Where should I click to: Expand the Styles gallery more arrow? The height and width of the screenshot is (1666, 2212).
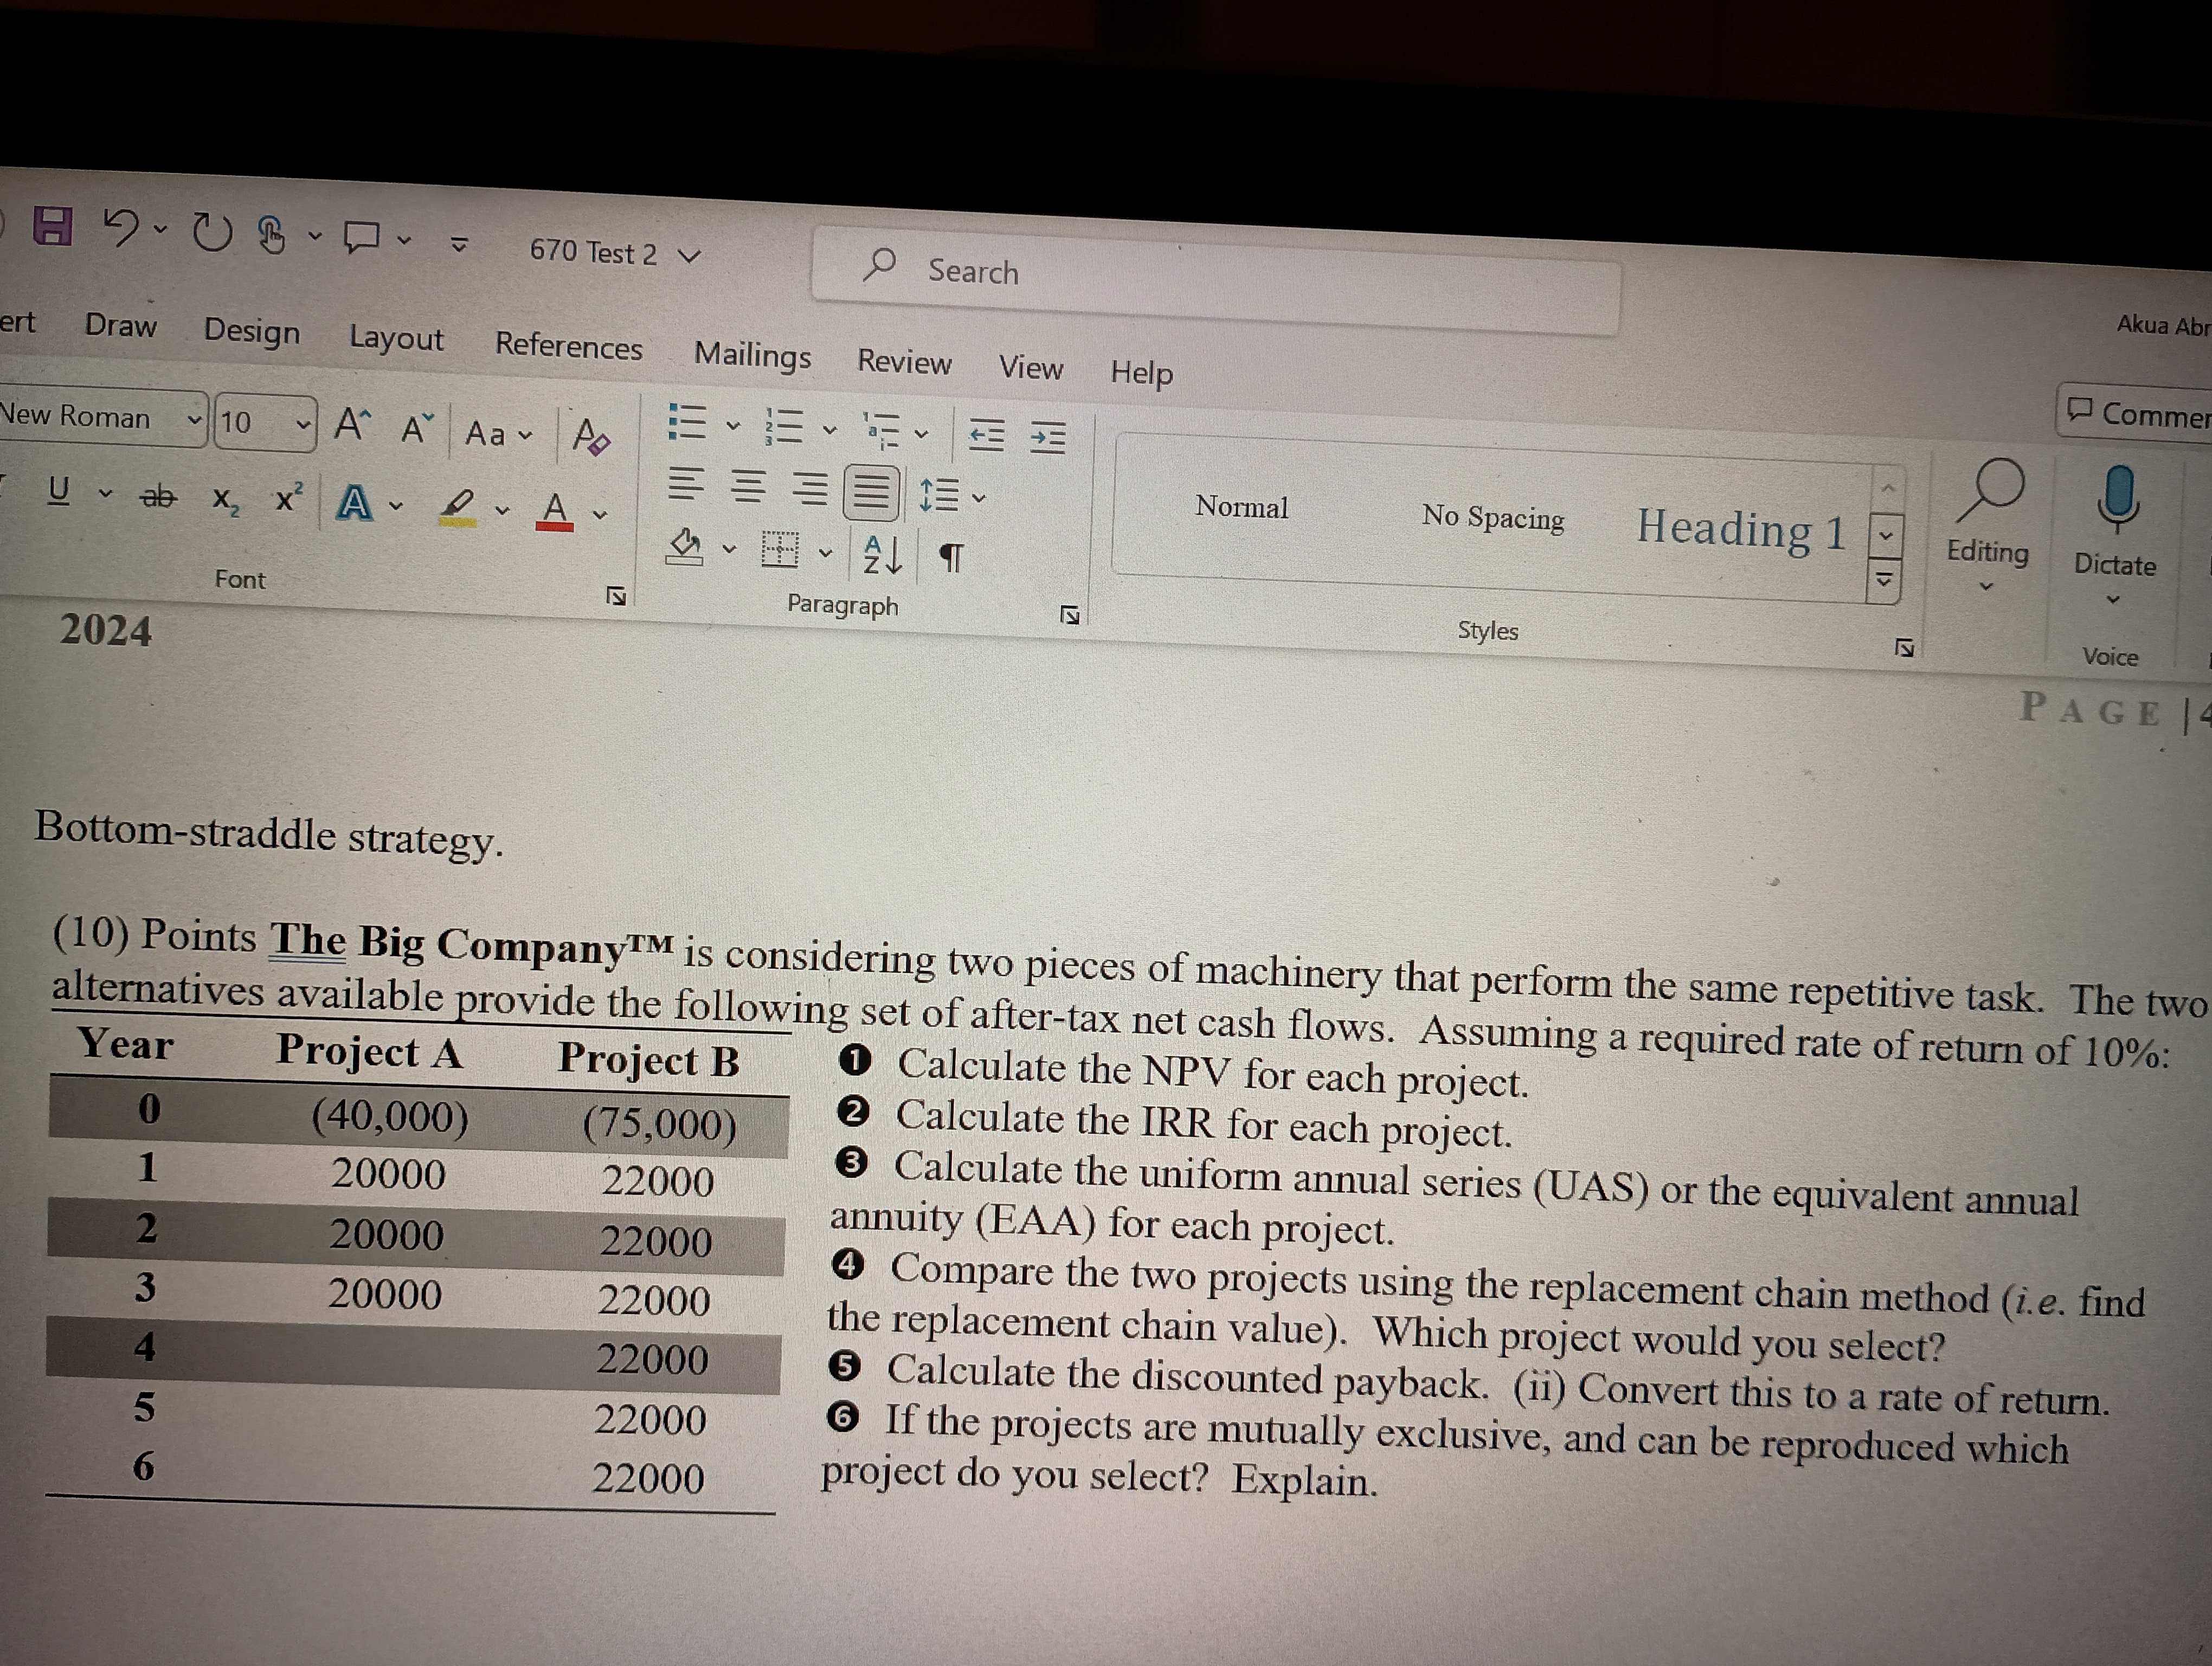1884,580
